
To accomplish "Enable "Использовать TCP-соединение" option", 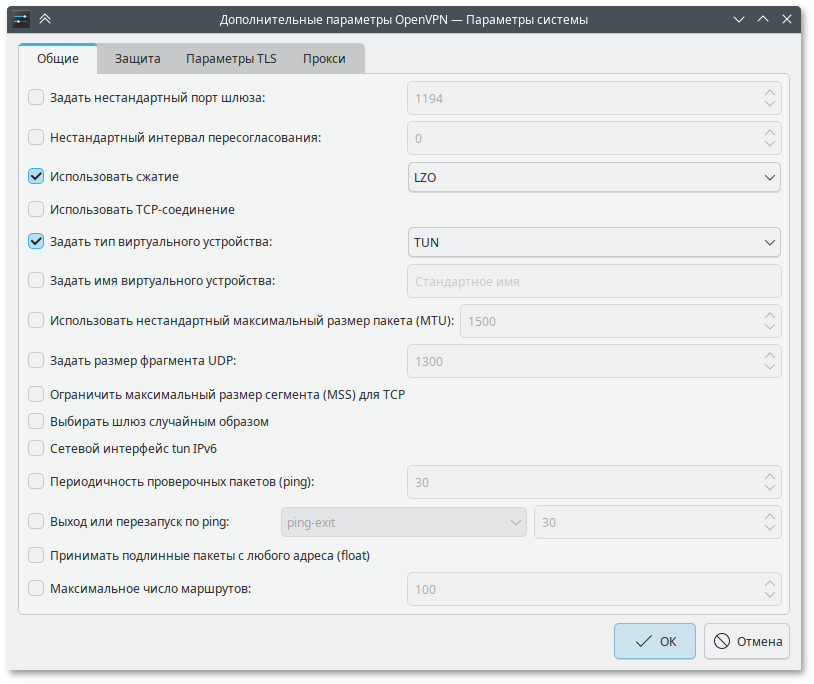I will (36, 210).
